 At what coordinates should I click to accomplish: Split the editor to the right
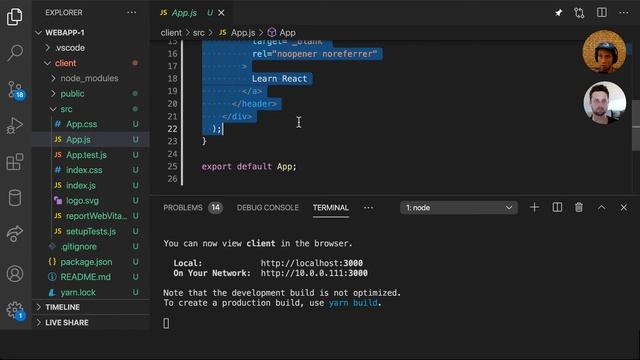pos(601,13)
